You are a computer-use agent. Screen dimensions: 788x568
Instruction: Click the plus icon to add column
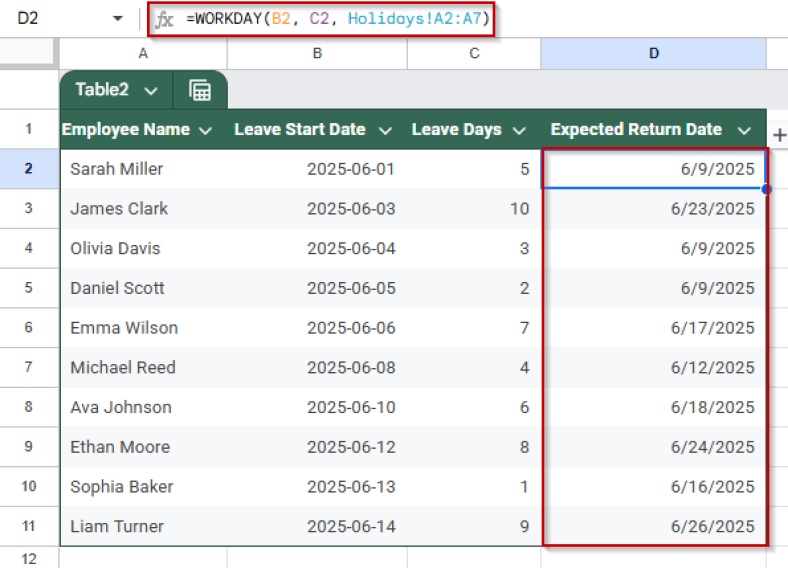click(778, 135)
